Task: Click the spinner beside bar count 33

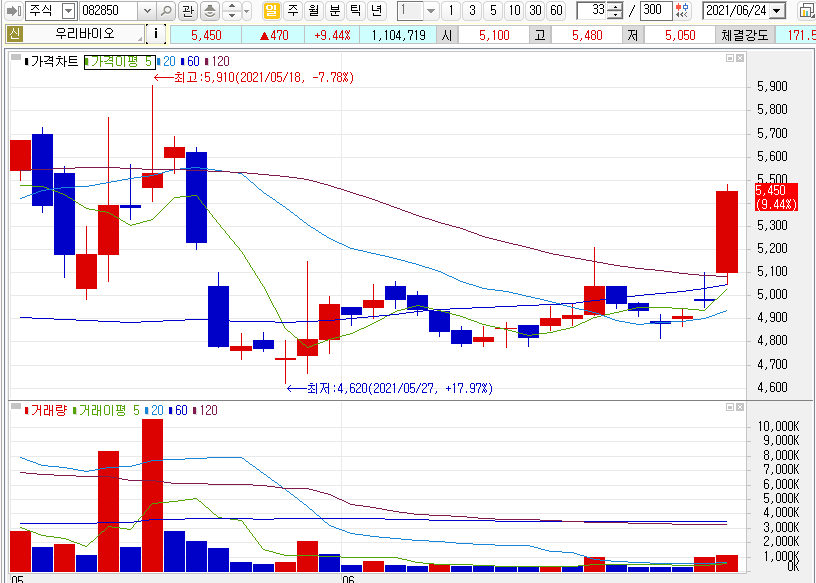Action: pos(615,10)
